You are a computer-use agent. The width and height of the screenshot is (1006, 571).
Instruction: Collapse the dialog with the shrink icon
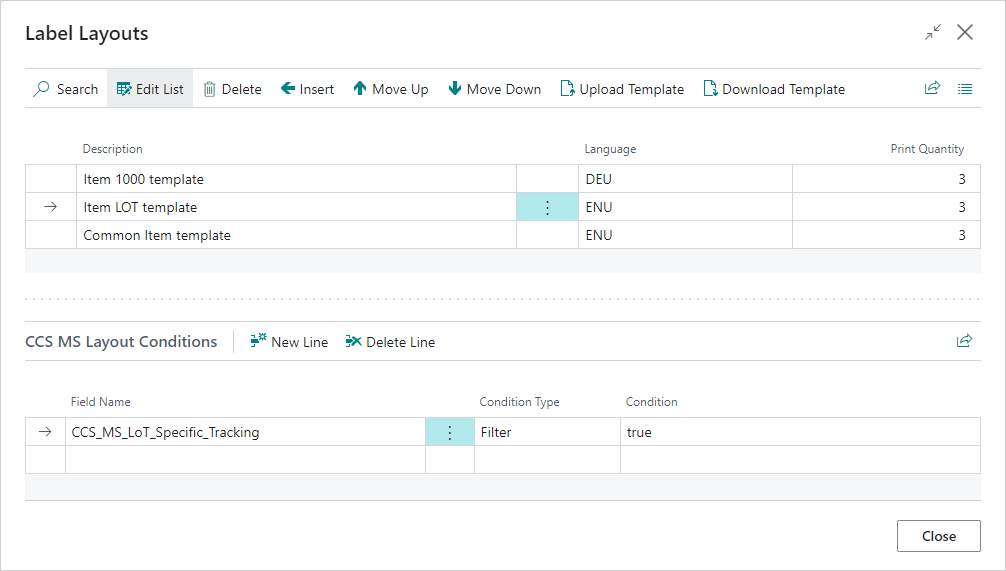pos(932,33)
